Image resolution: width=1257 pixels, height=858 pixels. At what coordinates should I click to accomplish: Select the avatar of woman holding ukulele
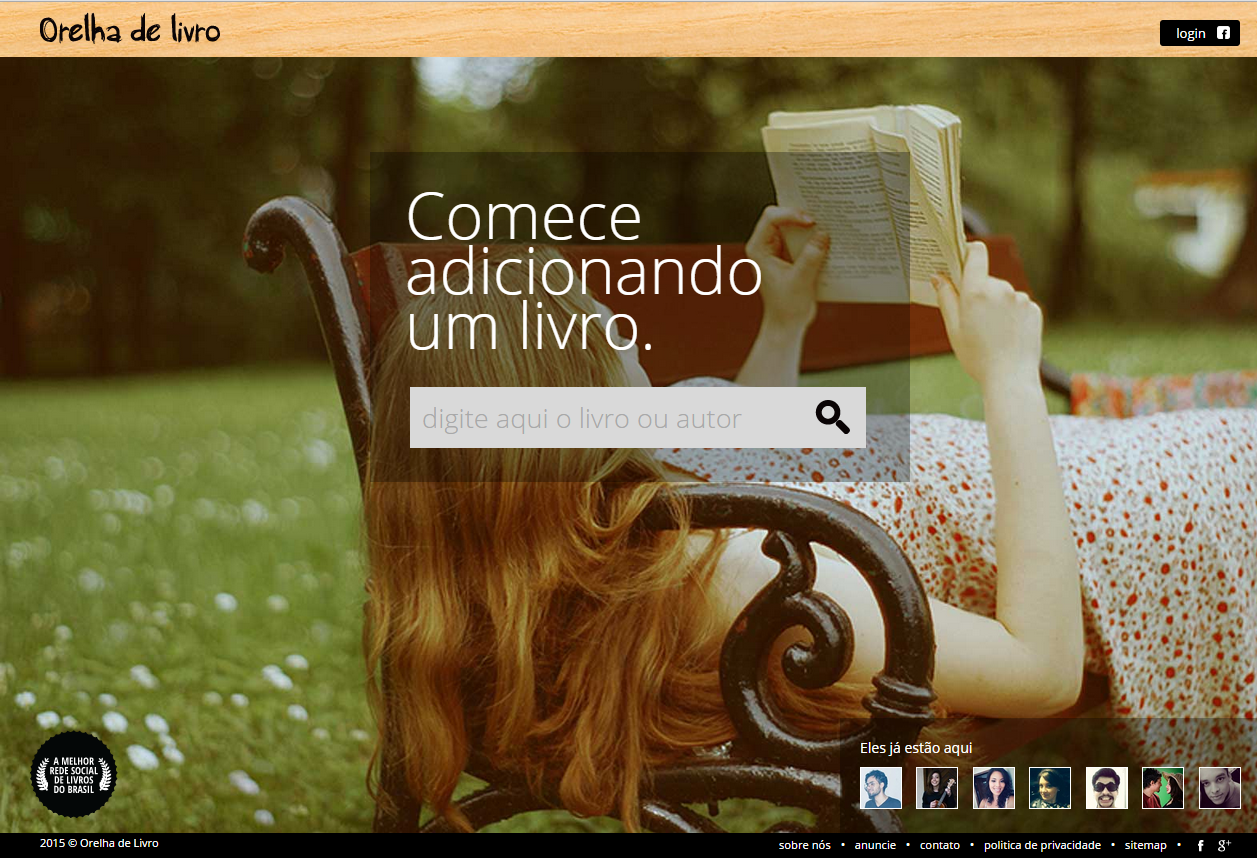coord(937,788)
